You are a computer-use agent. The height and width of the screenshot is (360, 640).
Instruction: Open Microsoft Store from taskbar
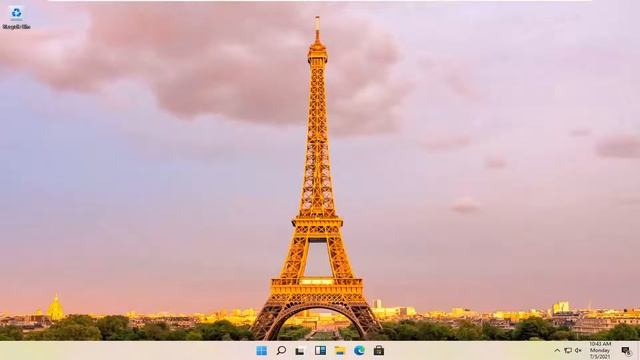[x=379, y=351]
